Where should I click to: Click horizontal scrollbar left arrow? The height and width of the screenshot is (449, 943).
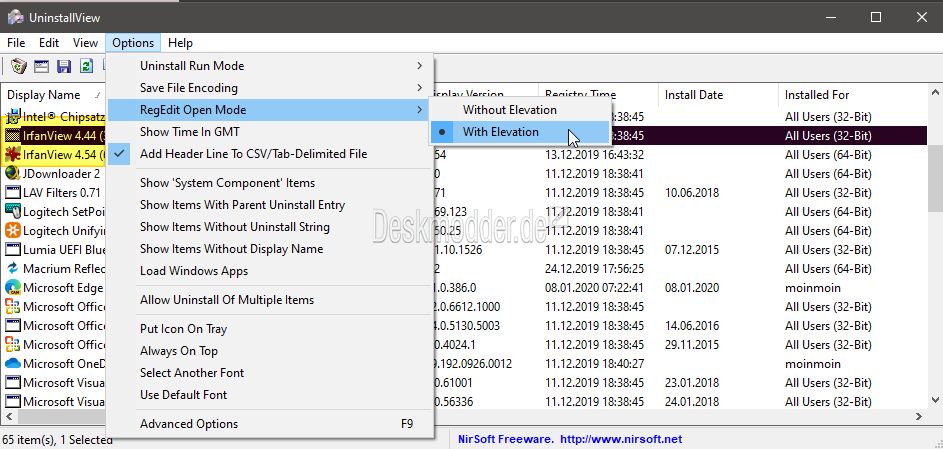pos(9,416)
